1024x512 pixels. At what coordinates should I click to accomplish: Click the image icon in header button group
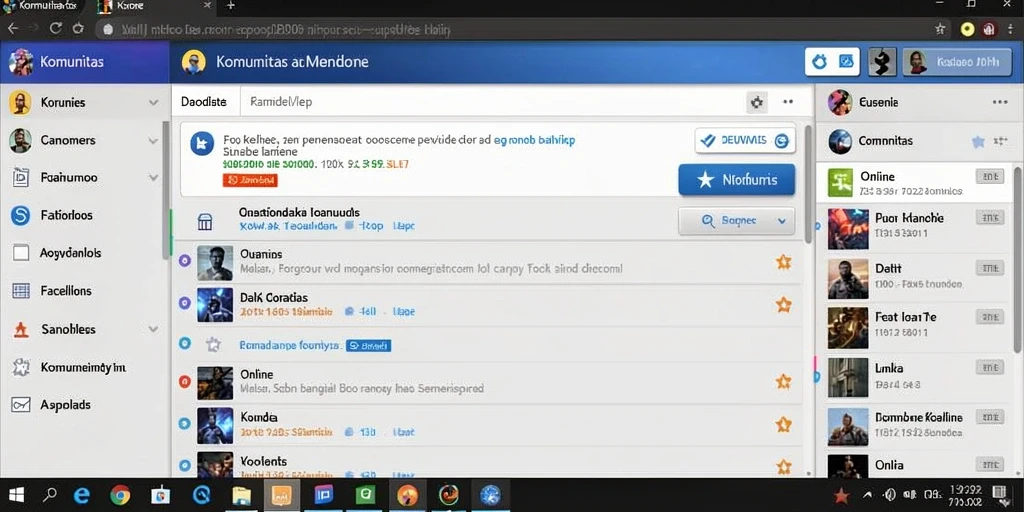tap(846, 62)
